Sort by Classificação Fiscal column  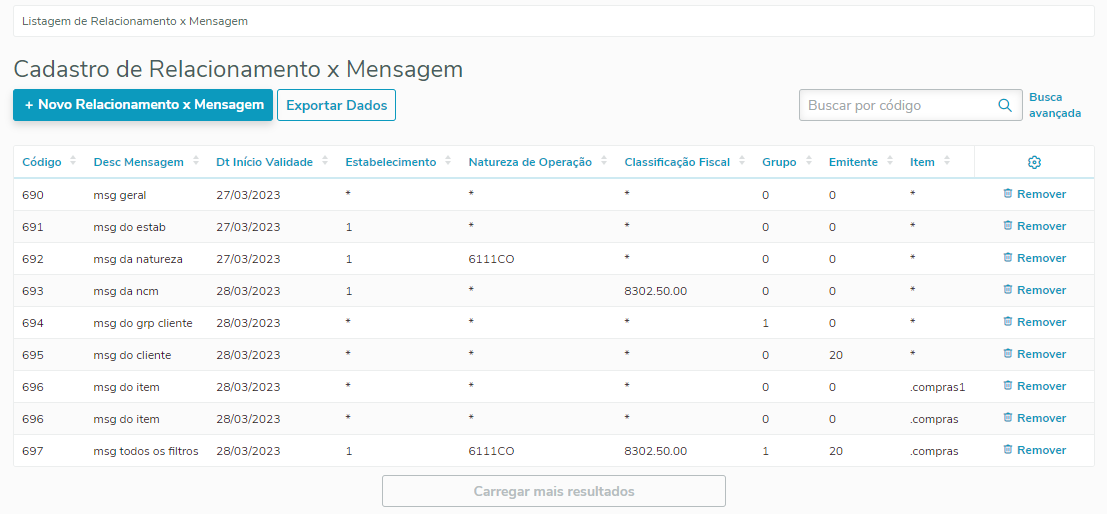741,162
